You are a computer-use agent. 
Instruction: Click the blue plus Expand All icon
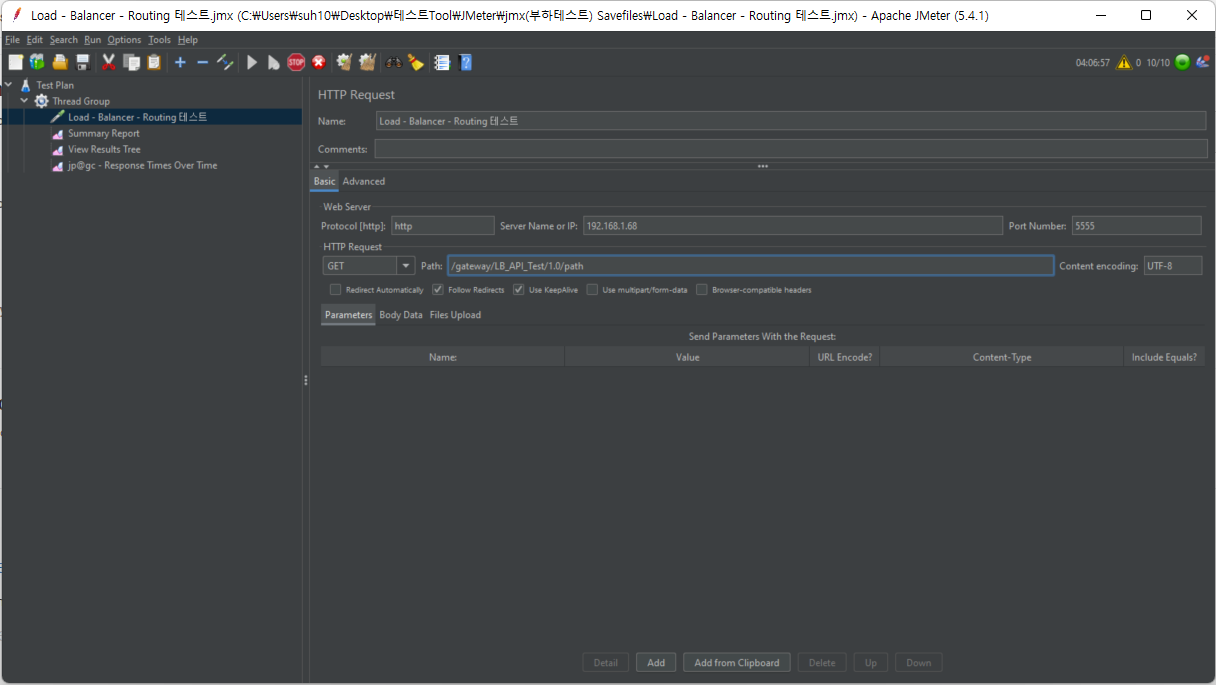coord(180,62)
